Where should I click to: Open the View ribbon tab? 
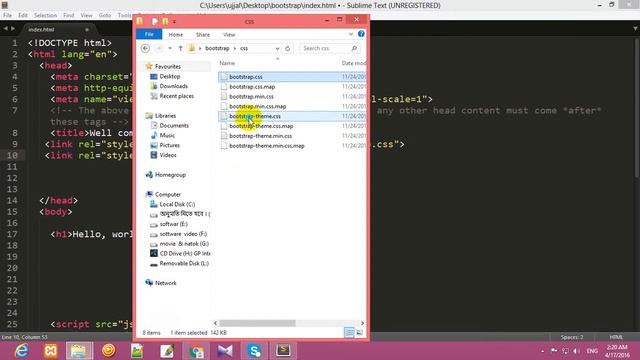pyautogui.click(x=229, y=34)
